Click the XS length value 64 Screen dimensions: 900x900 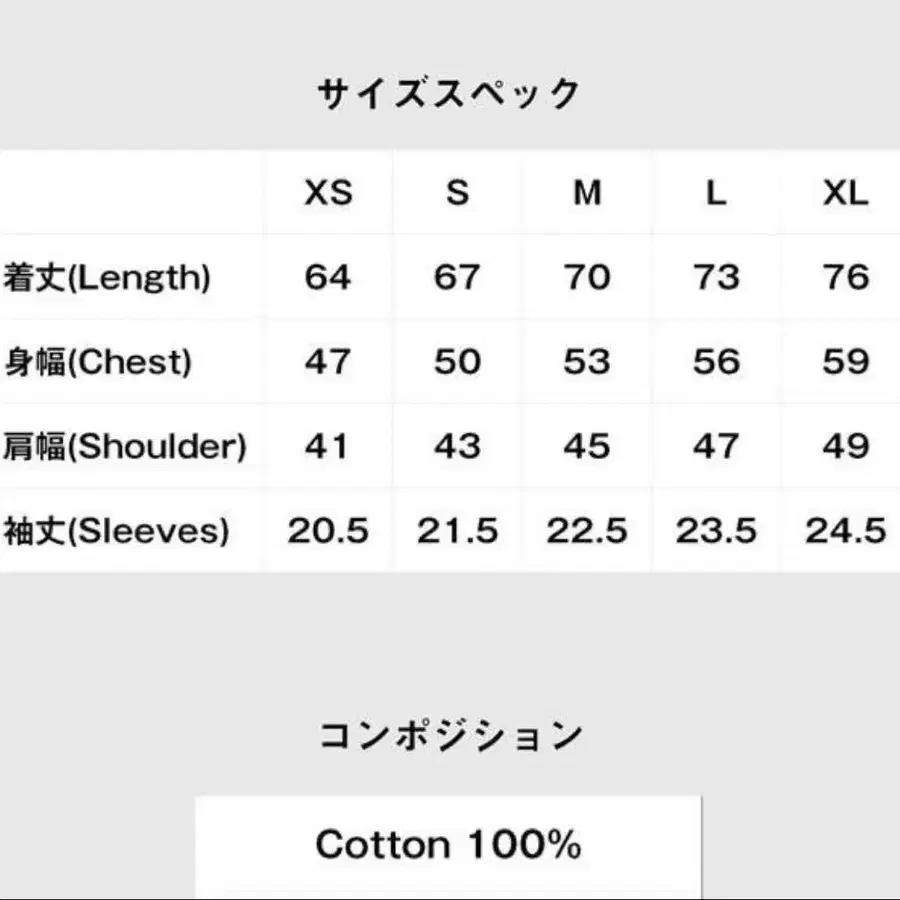click(328, 277)
